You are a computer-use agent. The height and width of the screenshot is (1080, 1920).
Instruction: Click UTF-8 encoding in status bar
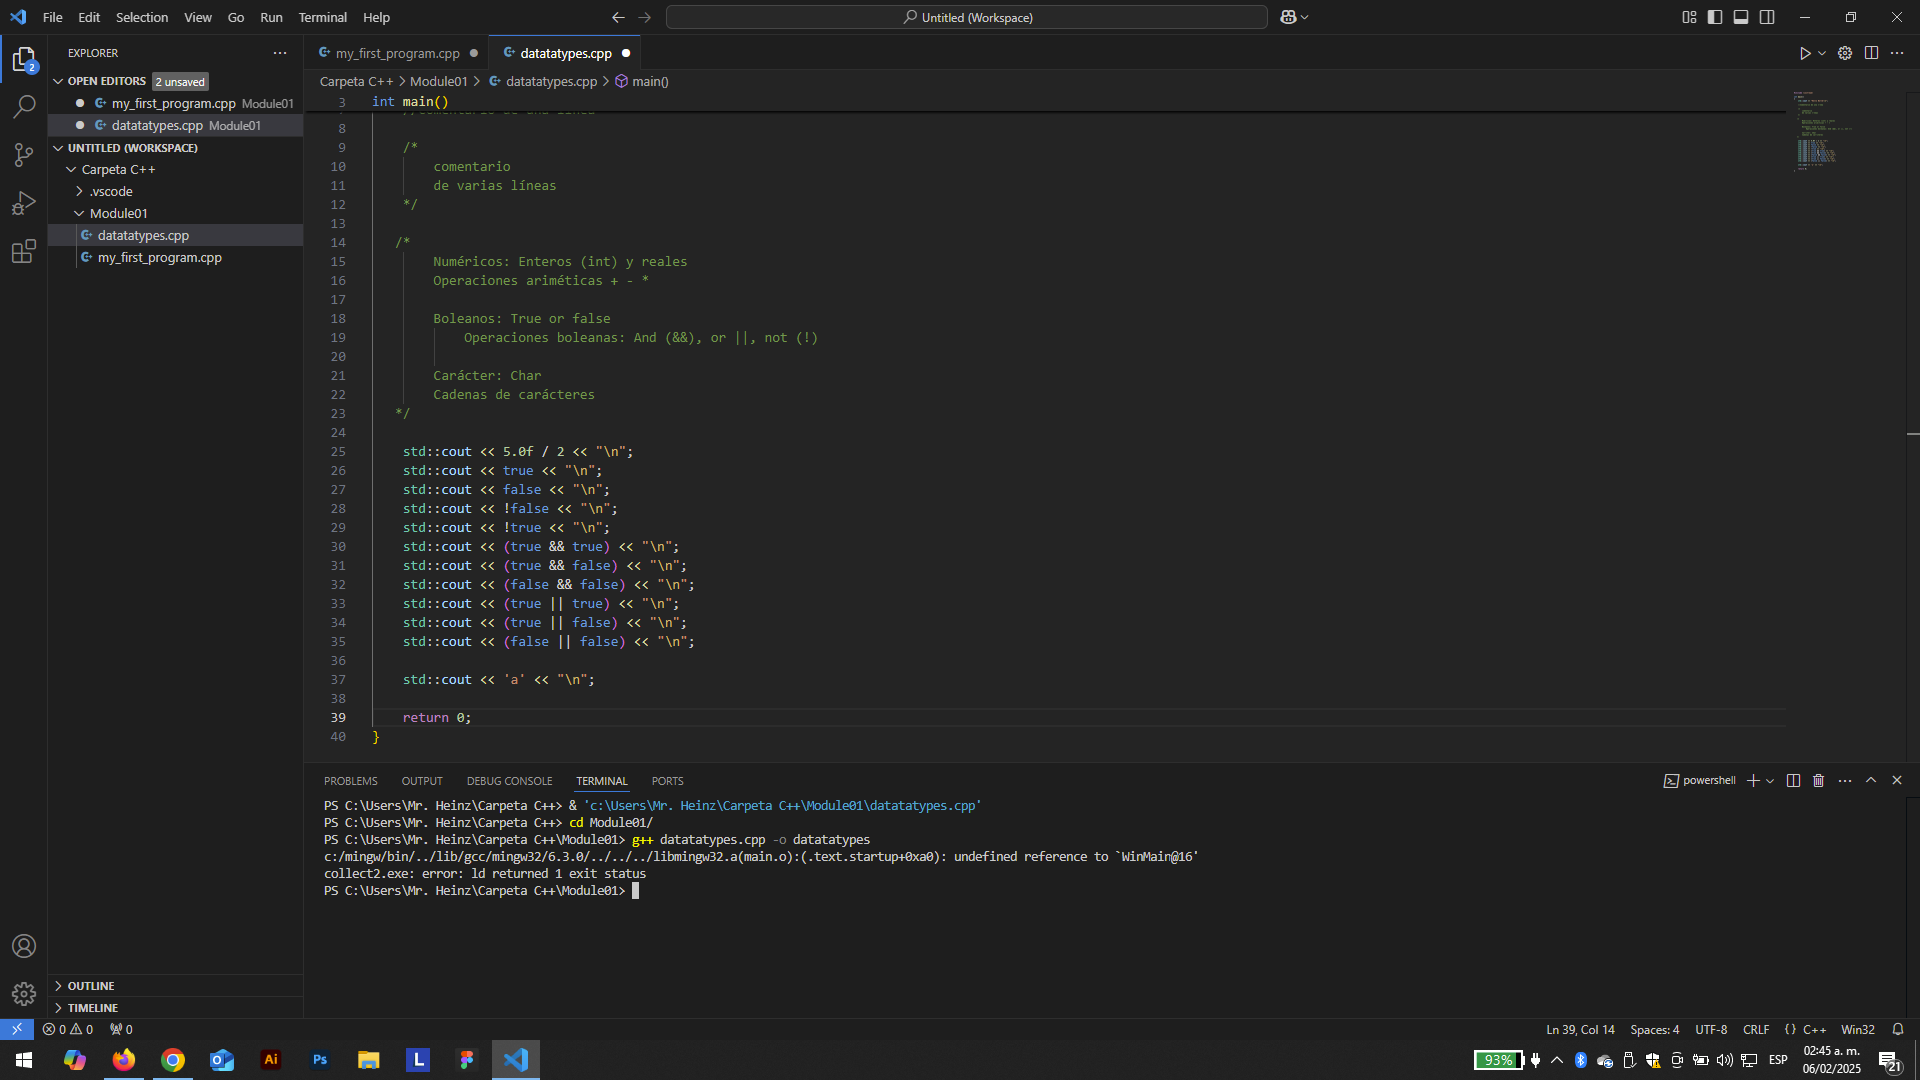1711,1030
